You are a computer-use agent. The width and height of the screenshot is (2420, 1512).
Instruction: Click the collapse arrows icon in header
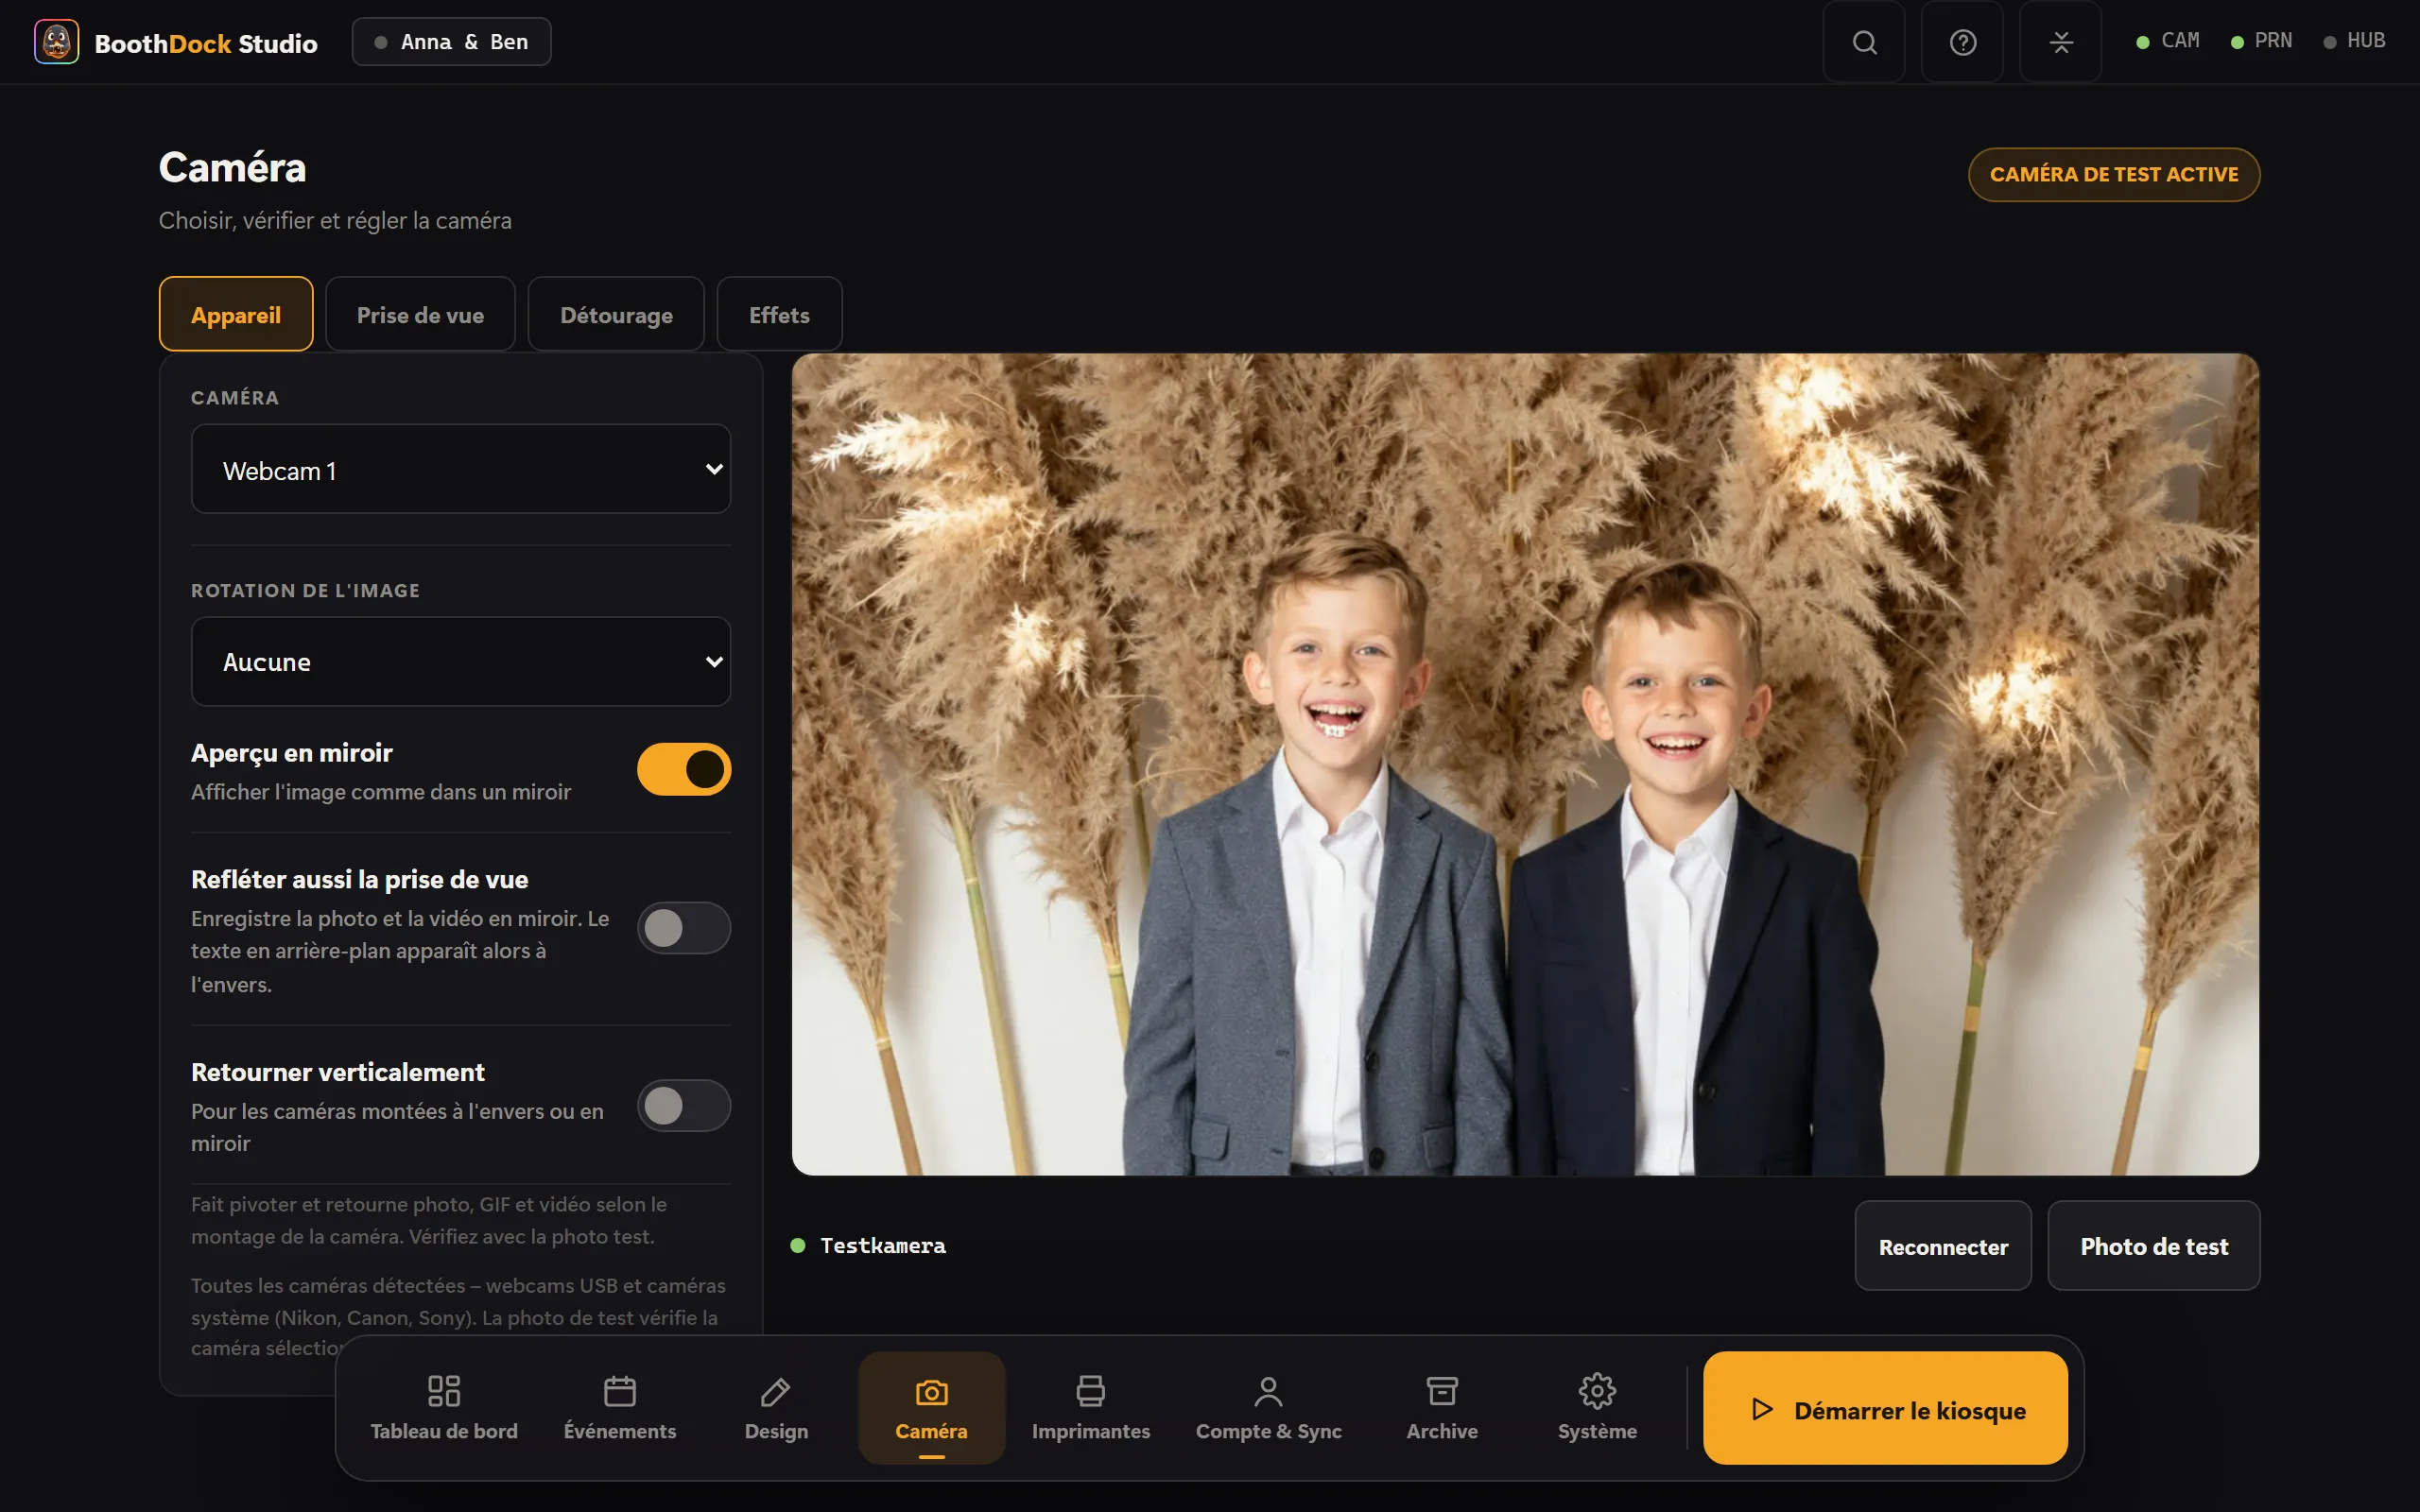point(2060,42)
